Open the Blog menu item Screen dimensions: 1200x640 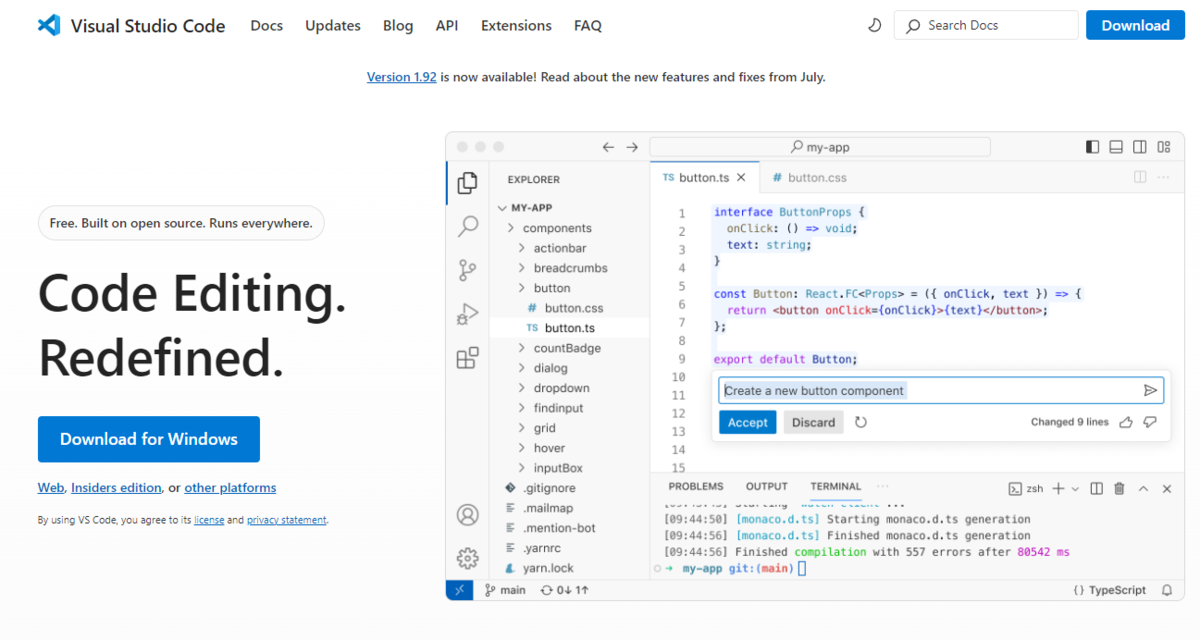[x=398, y=25]
